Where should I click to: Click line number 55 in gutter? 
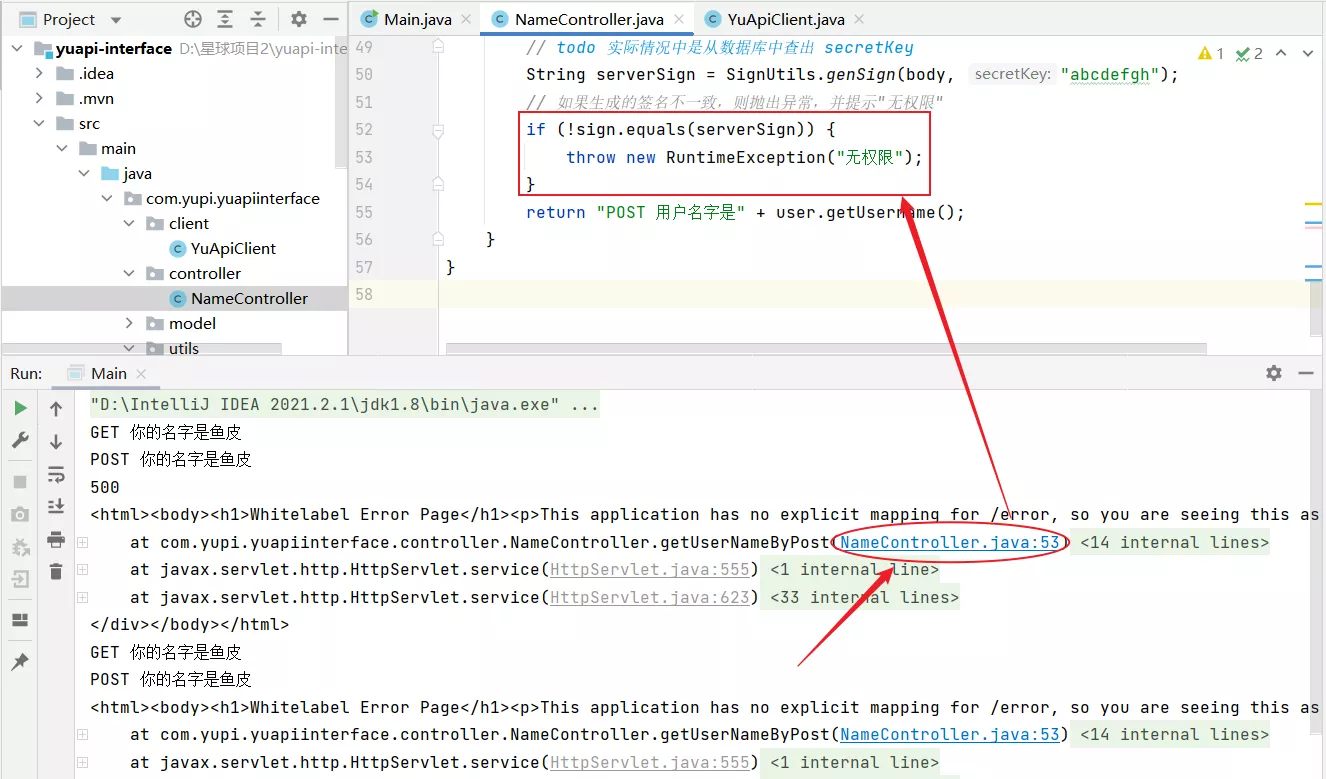(x=363, y=212)
